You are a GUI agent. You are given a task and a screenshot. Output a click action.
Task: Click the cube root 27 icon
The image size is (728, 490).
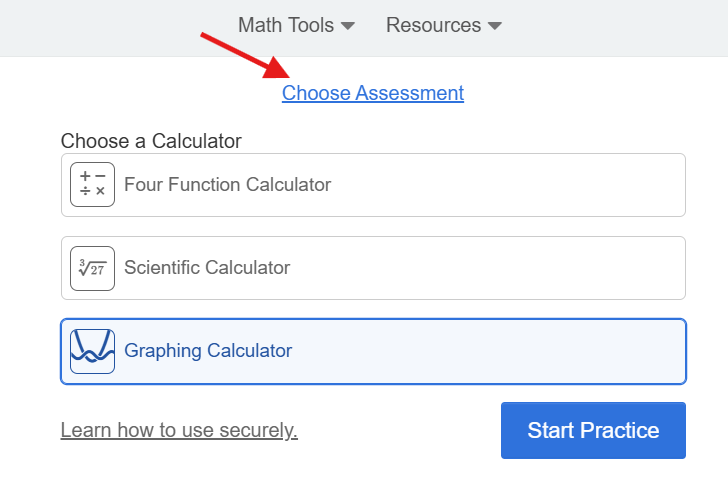[x=92, y=268]
